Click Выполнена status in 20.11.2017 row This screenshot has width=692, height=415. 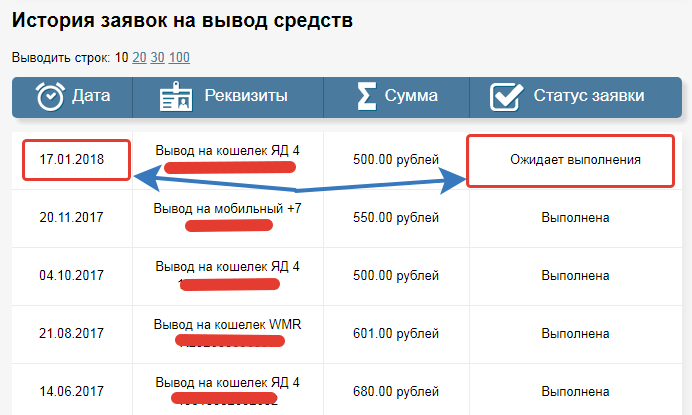[575, 217]
